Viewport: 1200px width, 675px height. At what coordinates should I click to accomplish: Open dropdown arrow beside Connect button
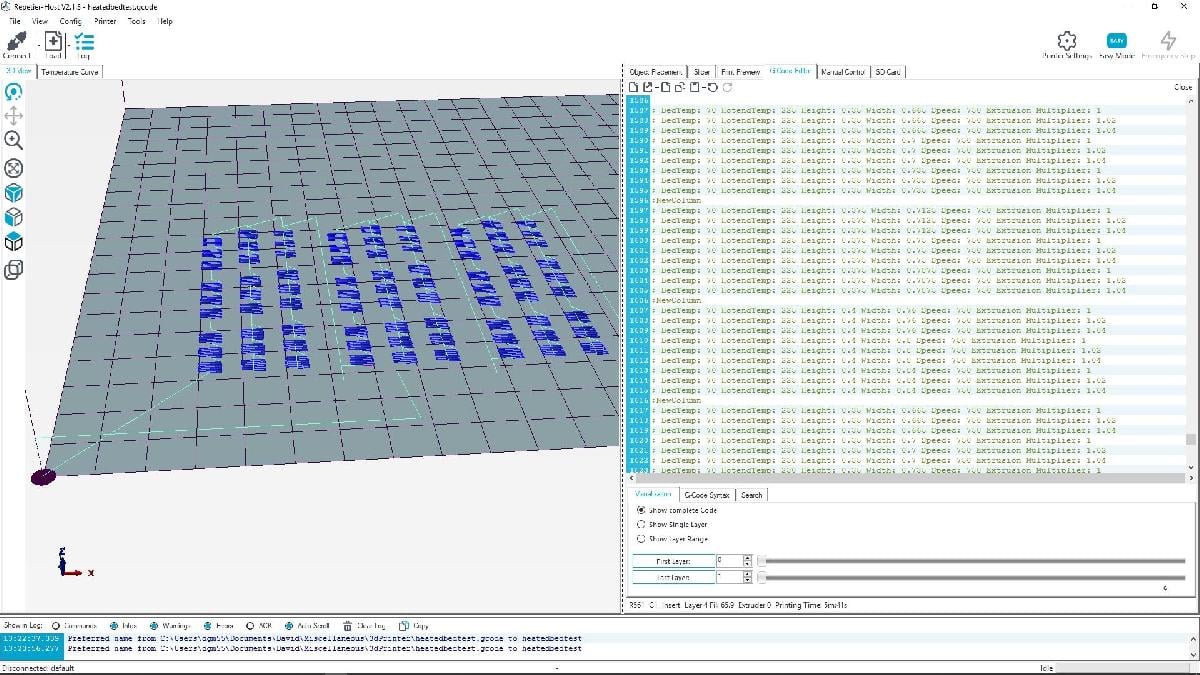(x=38, y=43)
